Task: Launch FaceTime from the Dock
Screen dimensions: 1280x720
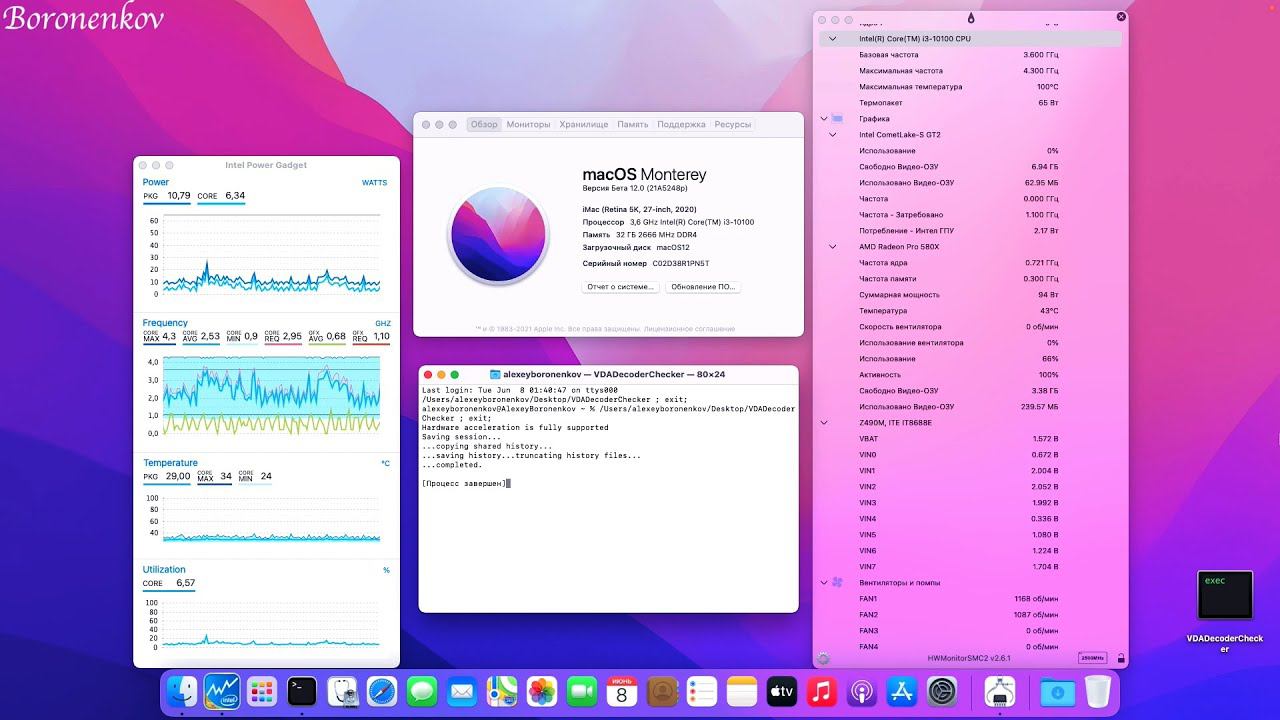Action: (x=581, y=691)
